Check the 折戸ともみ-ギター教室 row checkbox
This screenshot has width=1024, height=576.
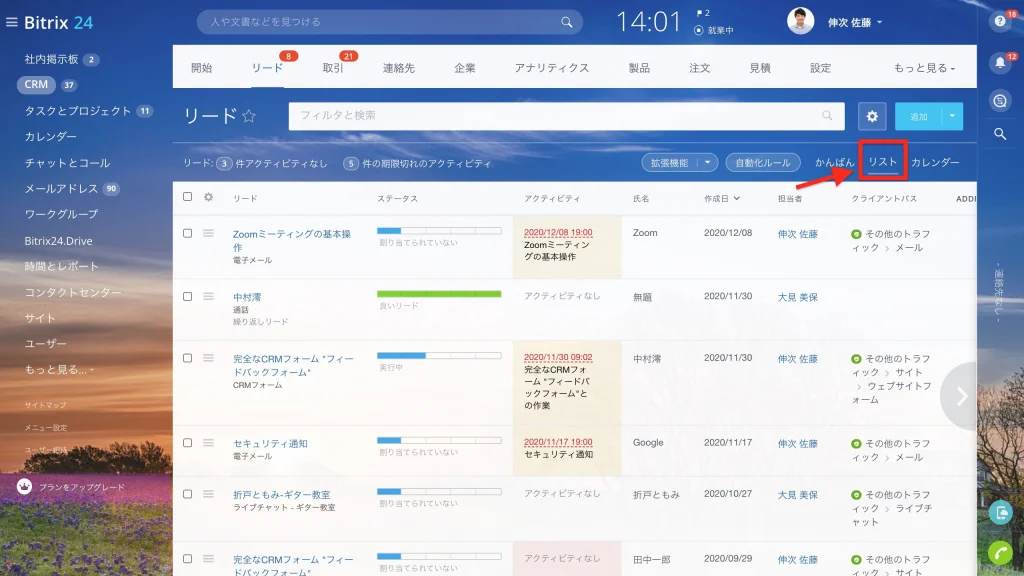(x=187, y=494)
